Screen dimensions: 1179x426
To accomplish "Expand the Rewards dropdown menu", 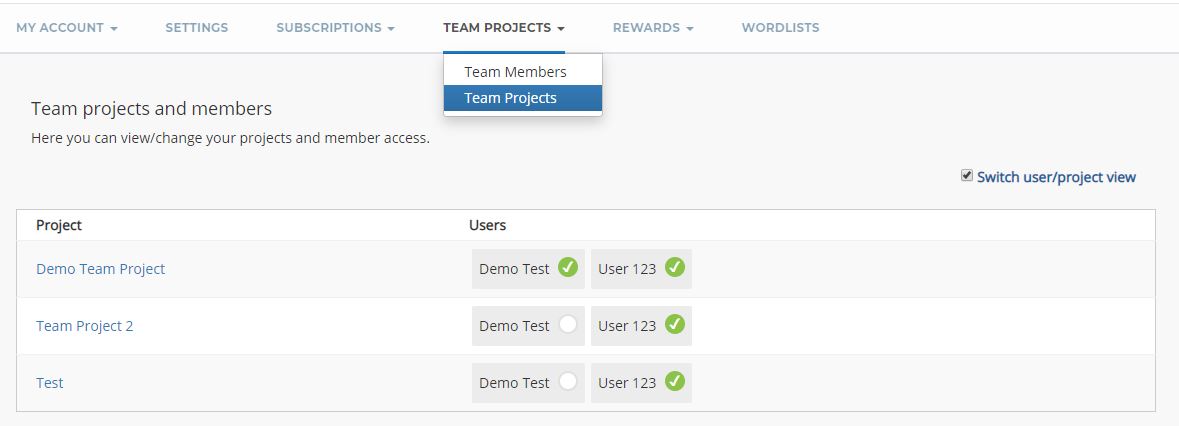I will pyautogui.click(x=653, y=28).
